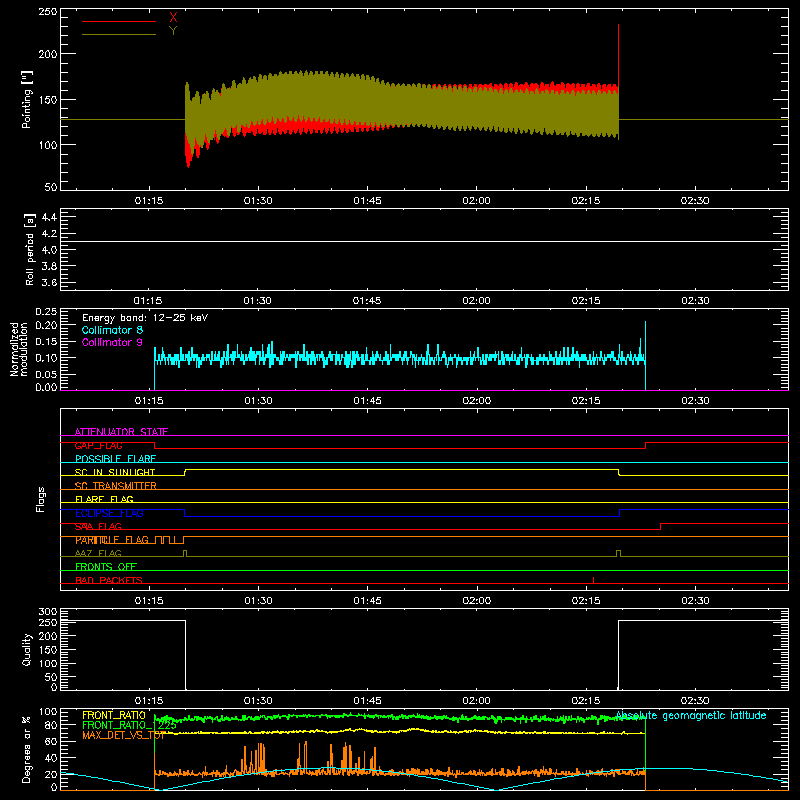Click the Flags axis title

(x=41, y=499)
